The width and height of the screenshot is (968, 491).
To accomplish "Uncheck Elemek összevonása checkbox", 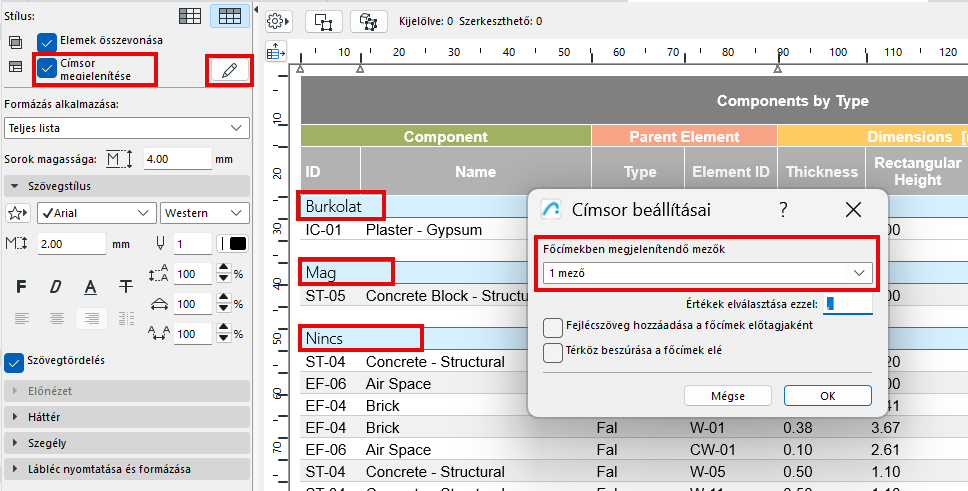I will [47, 43].
